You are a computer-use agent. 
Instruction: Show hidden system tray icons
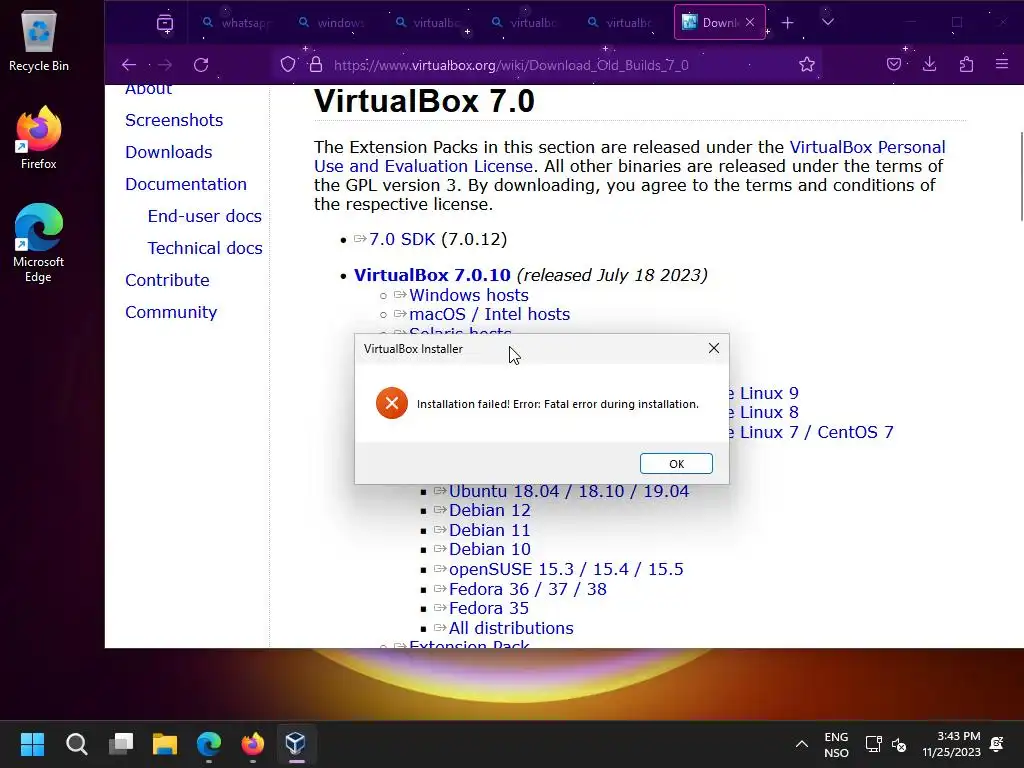[x=802, y=744]
